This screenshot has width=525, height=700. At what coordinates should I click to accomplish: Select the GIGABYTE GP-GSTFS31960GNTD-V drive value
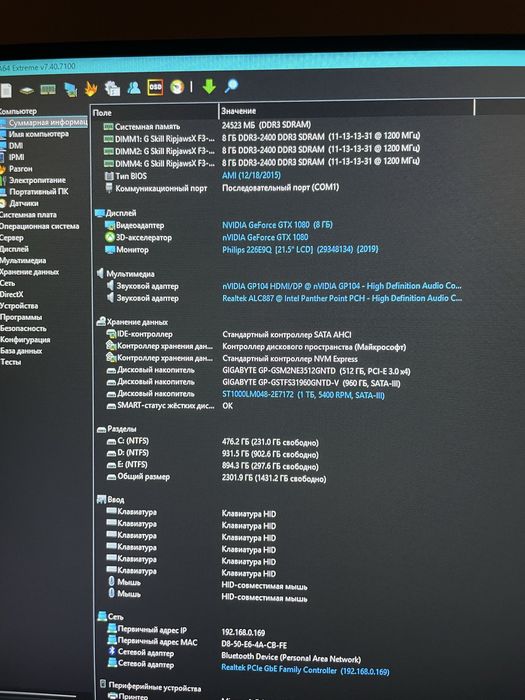coord(311,383)
